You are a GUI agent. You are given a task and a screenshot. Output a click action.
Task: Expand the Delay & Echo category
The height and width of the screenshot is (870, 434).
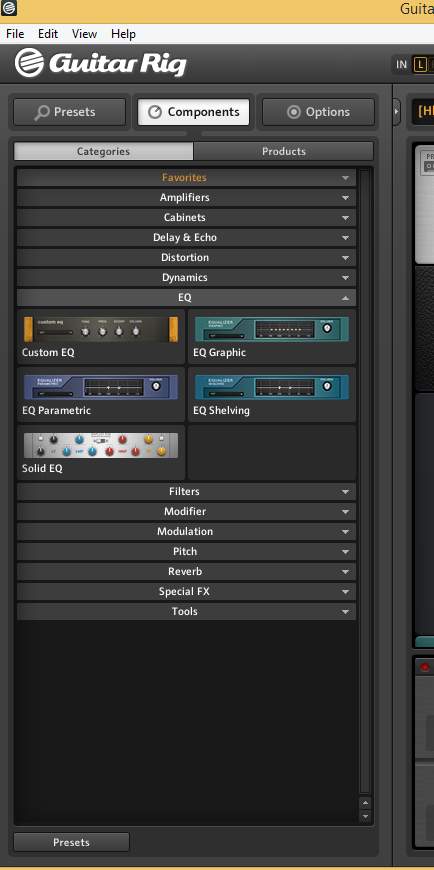[186, 237]
